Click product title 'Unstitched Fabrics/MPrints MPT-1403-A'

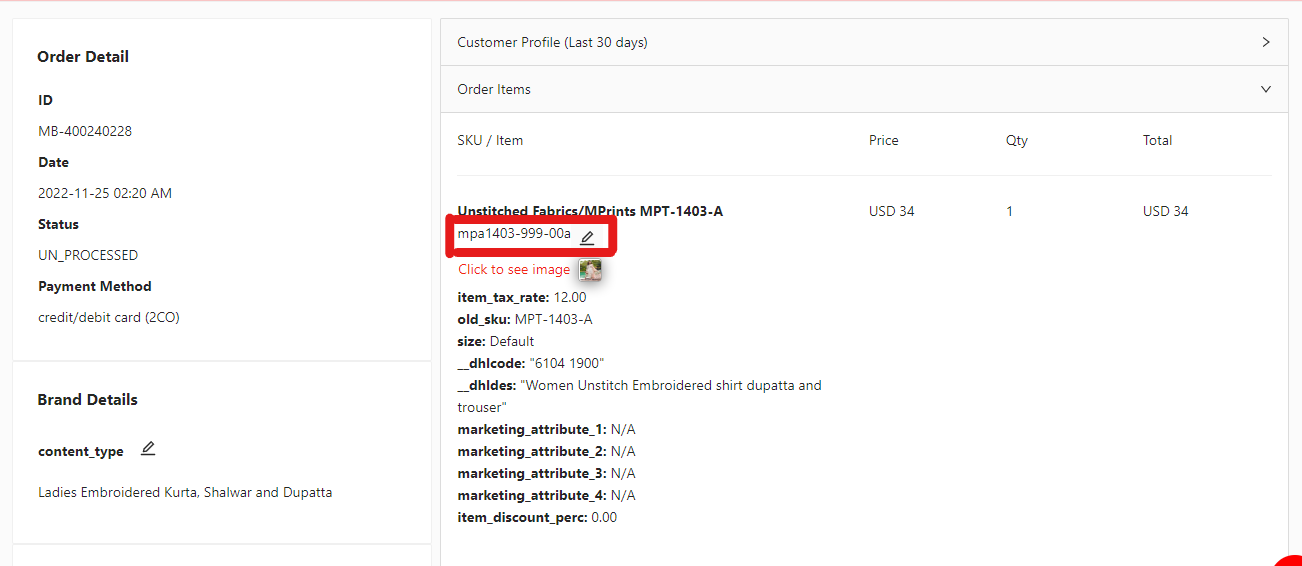point(589,211)
